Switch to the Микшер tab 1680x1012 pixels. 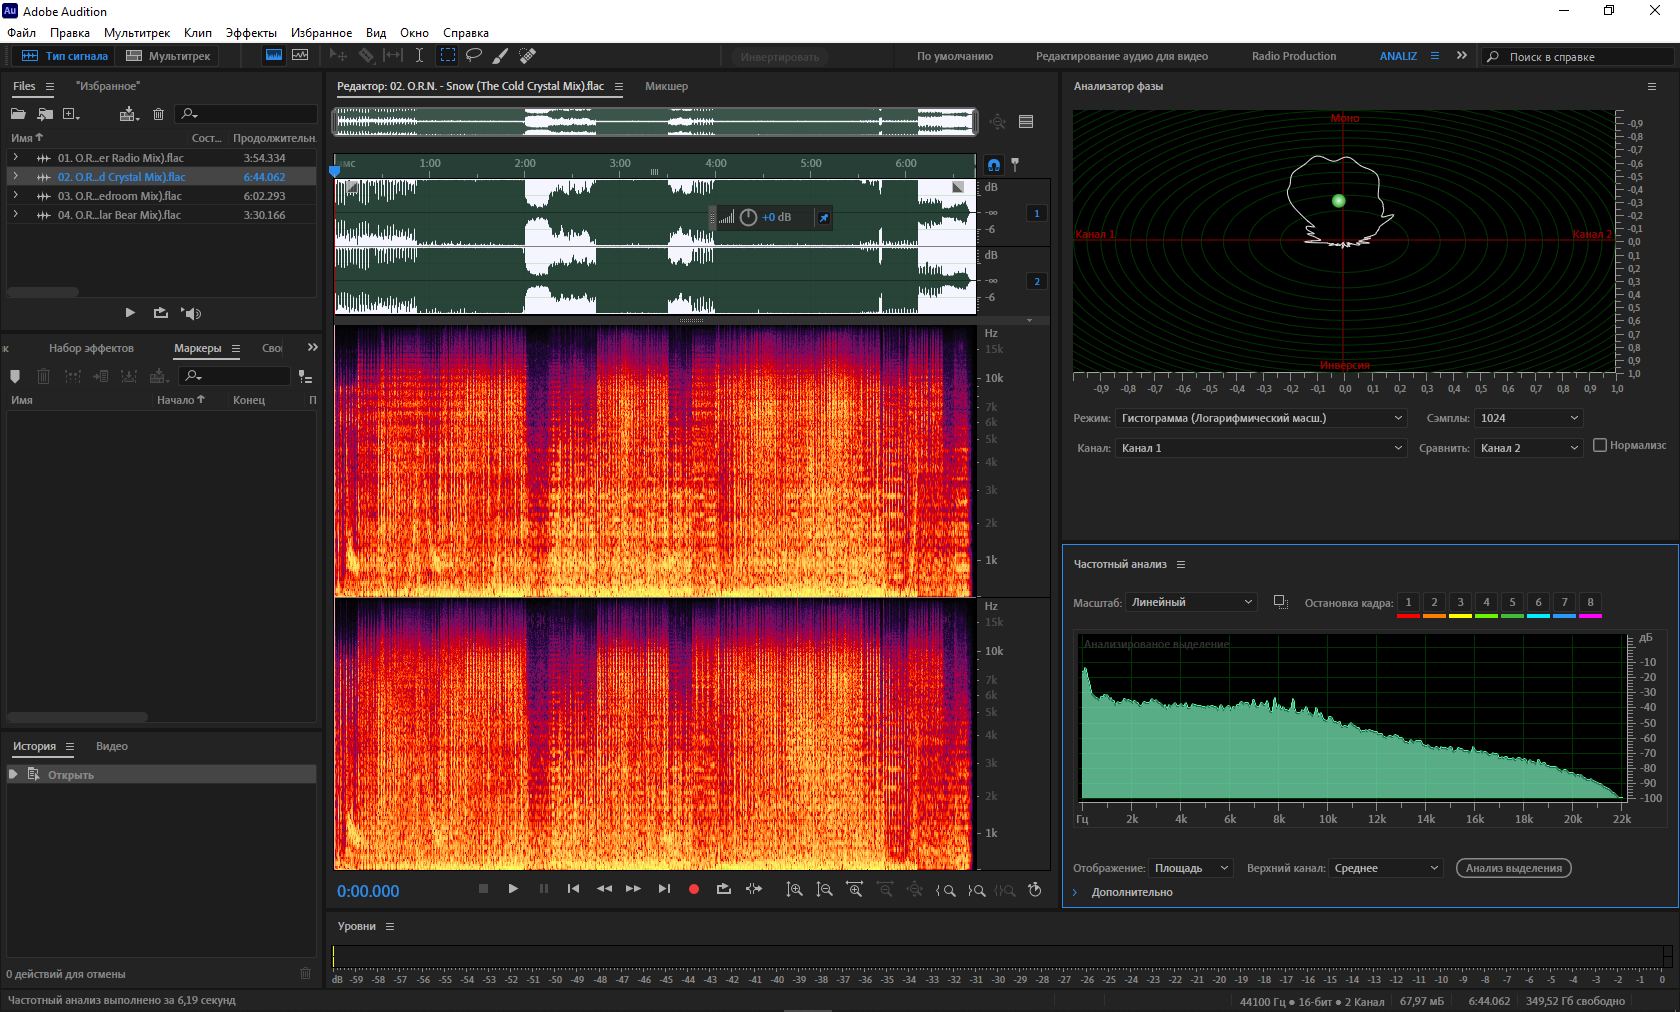click(666, 86)
